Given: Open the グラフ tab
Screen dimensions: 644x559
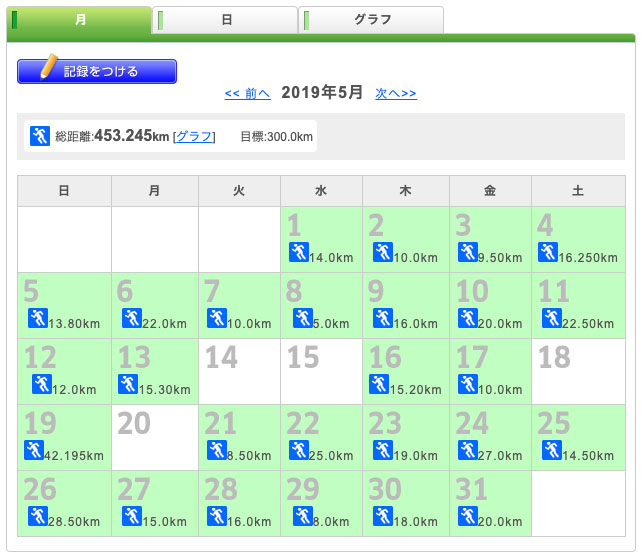Looking at the screenshot, I should pos(372,20).
